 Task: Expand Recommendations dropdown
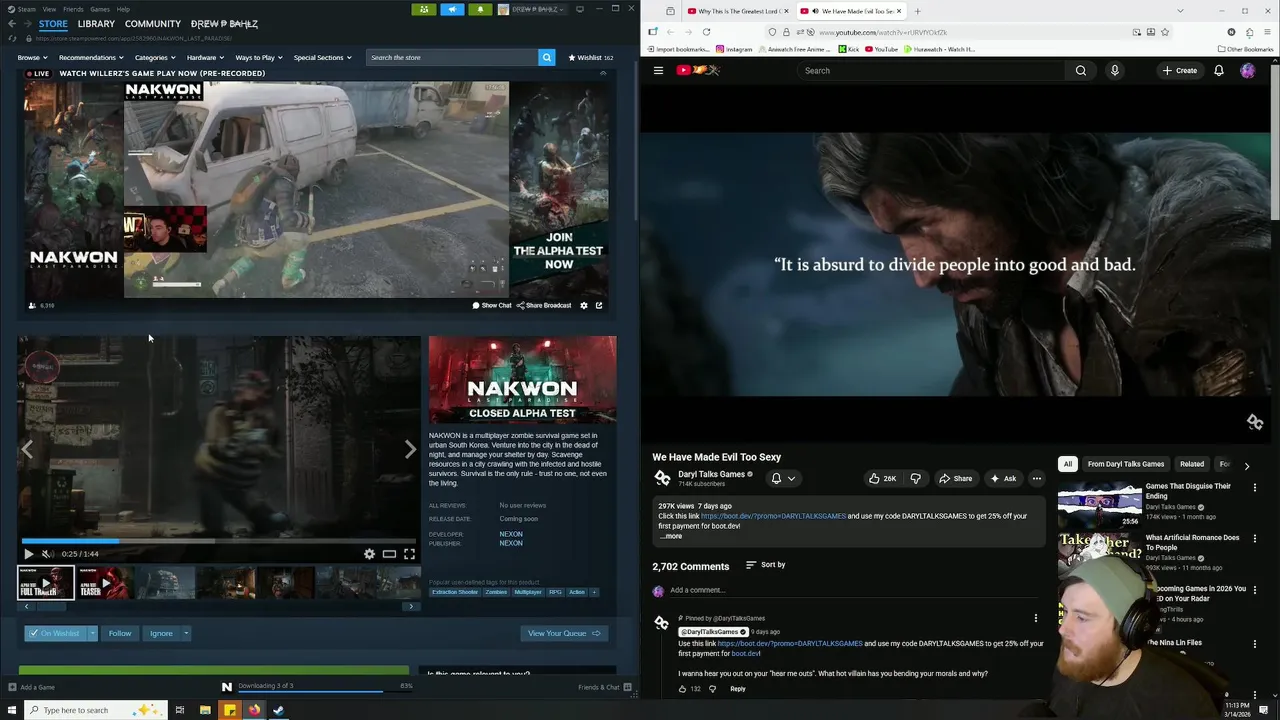91,57
